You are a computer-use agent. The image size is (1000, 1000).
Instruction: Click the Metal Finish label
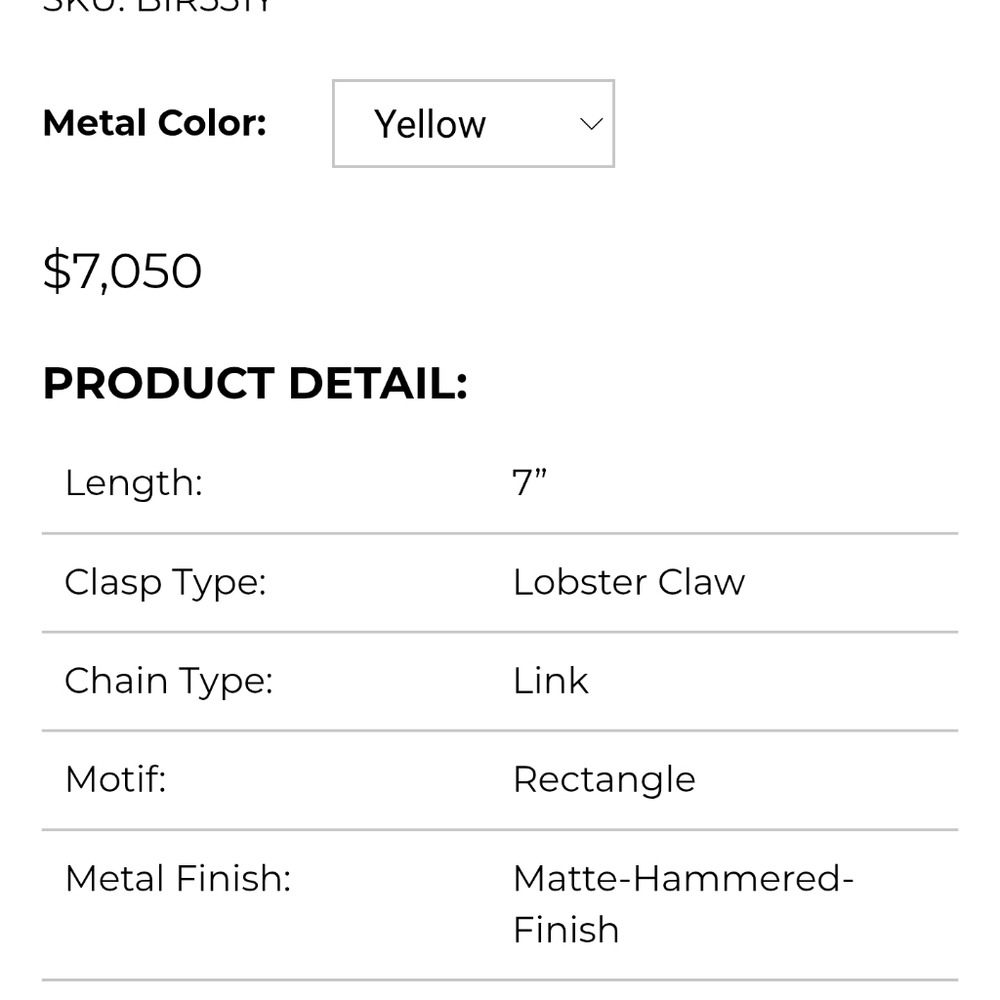tap(178, 878)
